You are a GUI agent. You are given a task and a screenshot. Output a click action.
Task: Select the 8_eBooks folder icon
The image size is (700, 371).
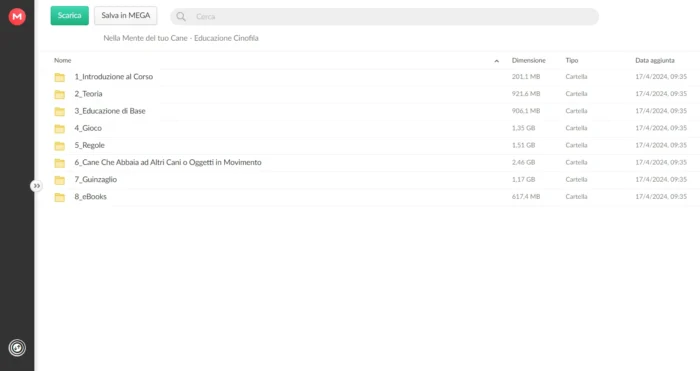pyautogui.click(x=60, y=197)
